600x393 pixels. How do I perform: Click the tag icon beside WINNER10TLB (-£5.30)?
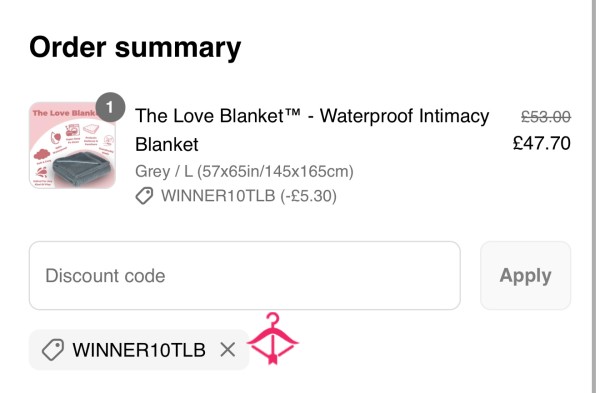(x=144, y=196)
